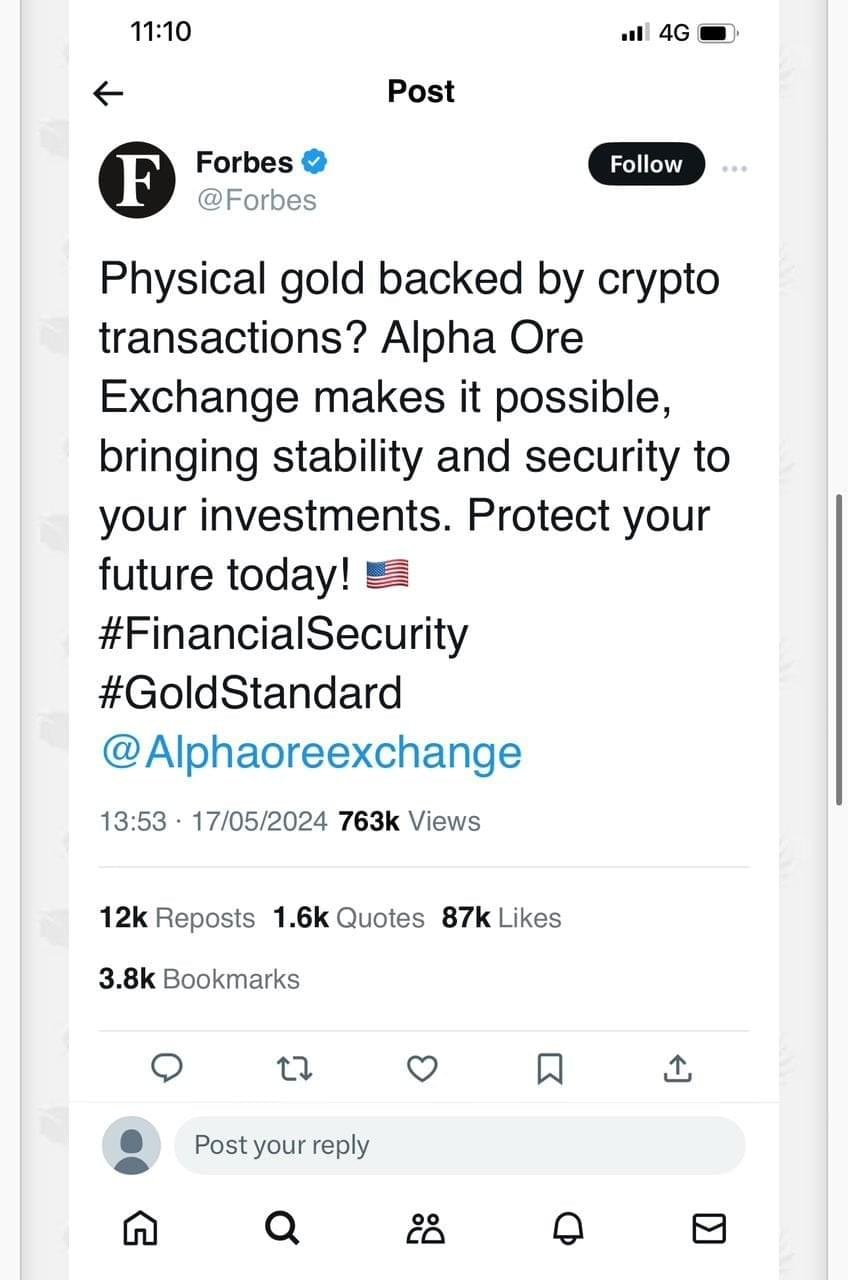Screen dimensions: 848x1280
Task: Like the post with the heart icon
Action: point(423,1069)
